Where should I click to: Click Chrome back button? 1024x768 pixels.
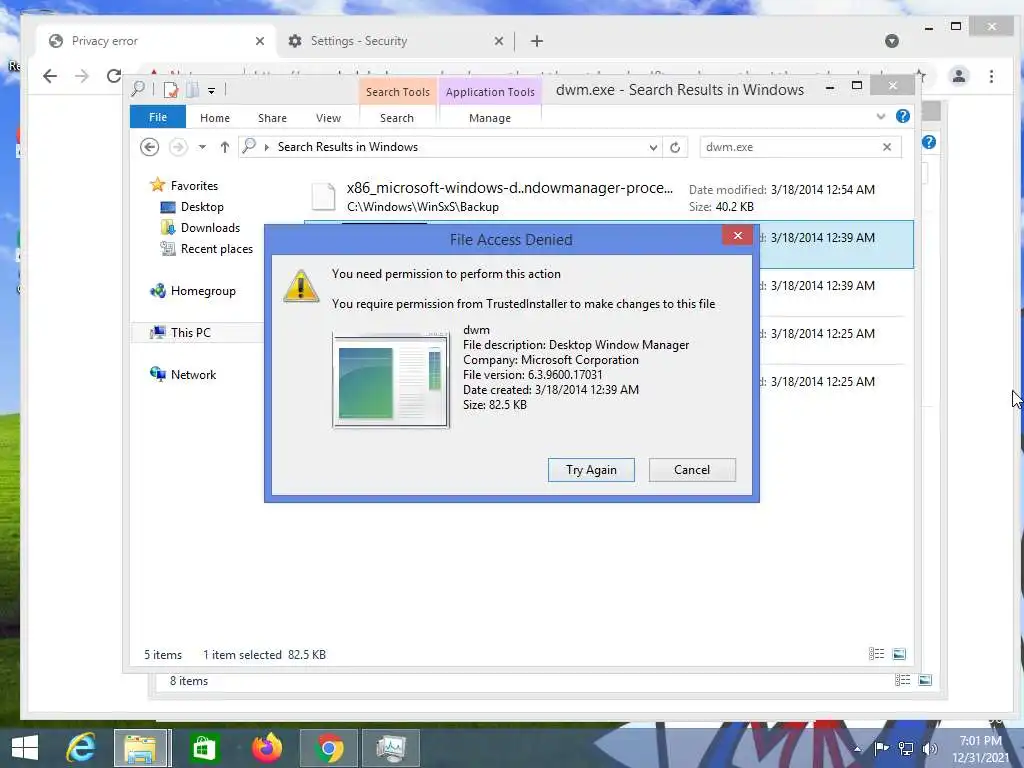50,76
